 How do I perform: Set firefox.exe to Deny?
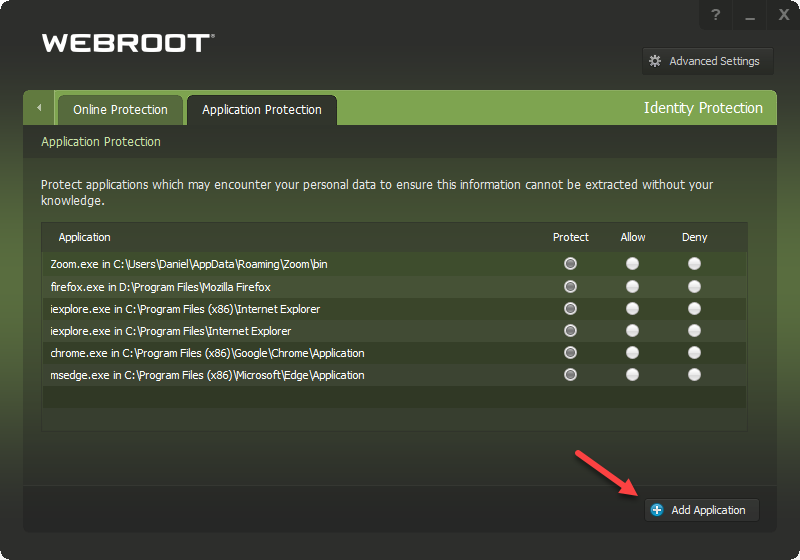tap(694, 287)
